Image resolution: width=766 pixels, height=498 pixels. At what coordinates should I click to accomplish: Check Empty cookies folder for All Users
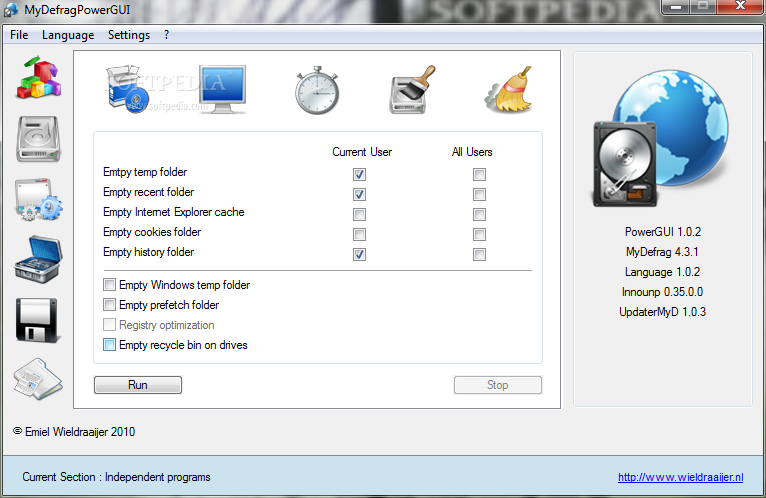point(479,235)
